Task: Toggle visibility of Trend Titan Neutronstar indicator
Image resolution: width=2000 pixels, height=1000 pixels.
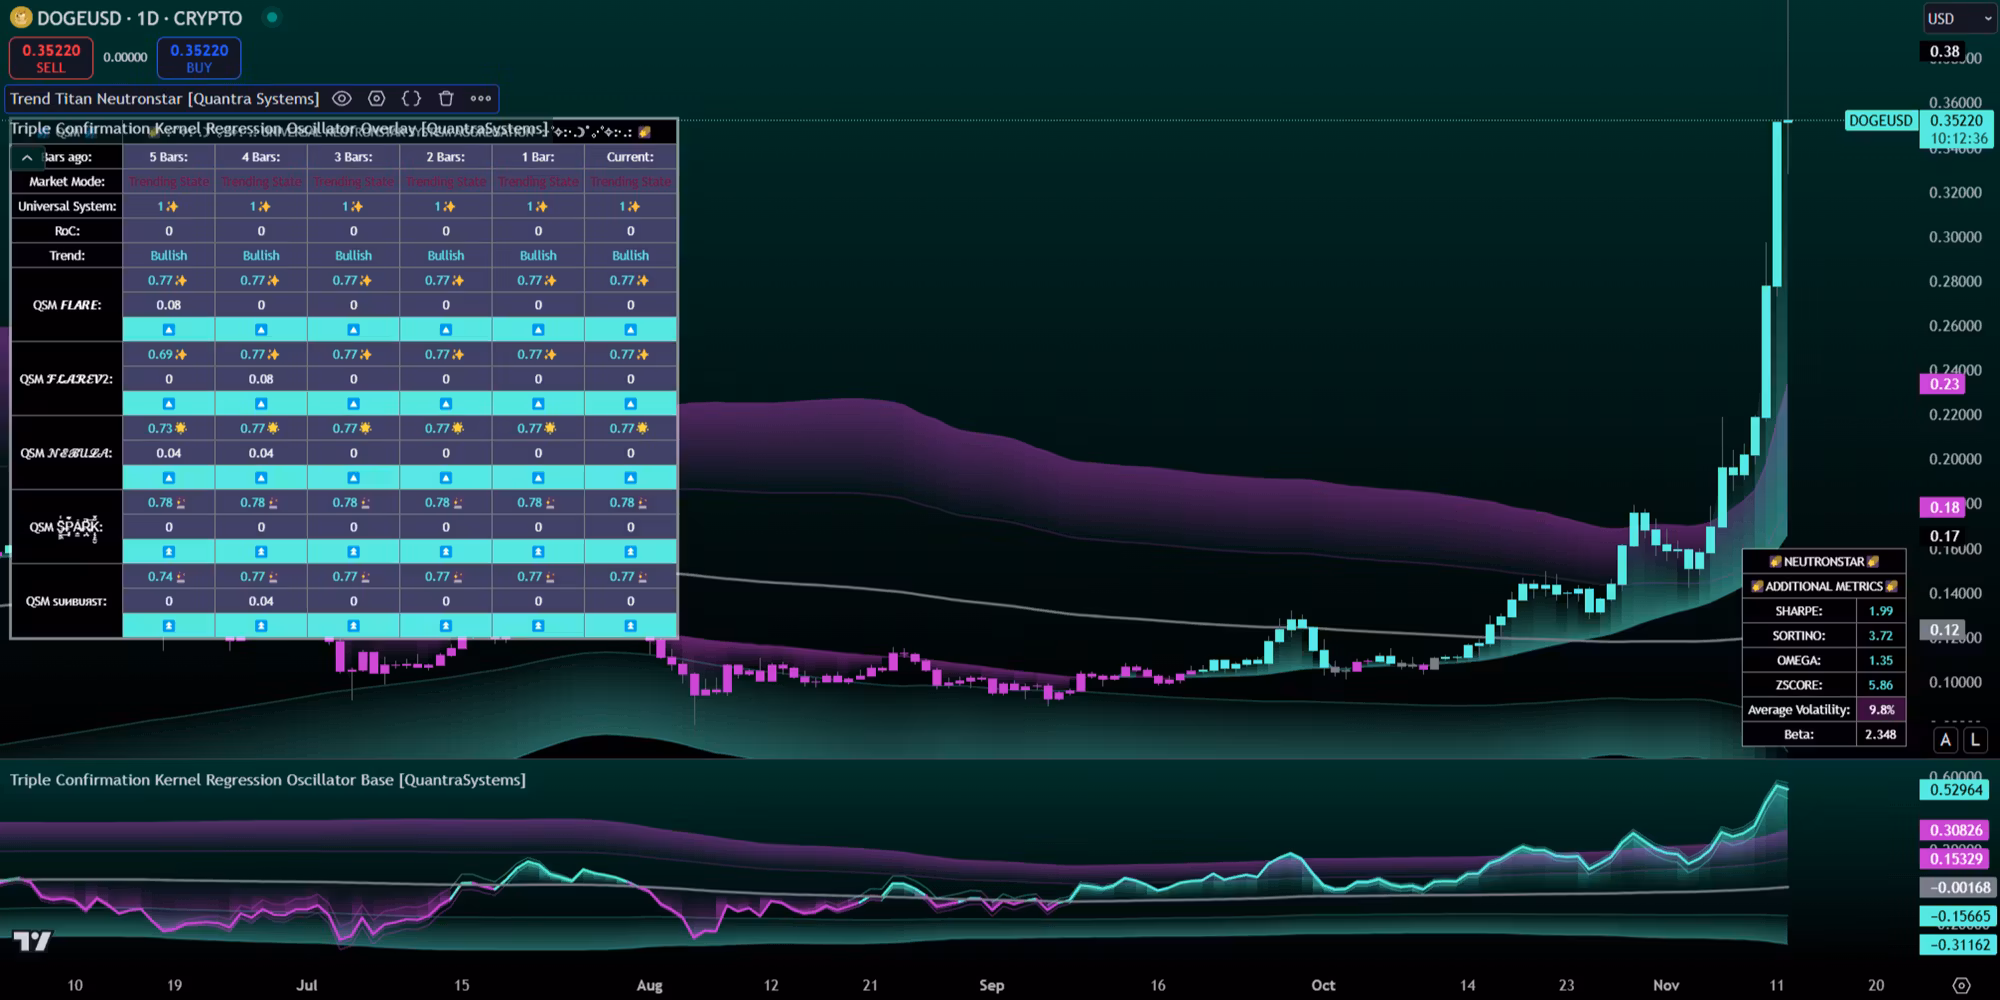Action: click(342, 98)
